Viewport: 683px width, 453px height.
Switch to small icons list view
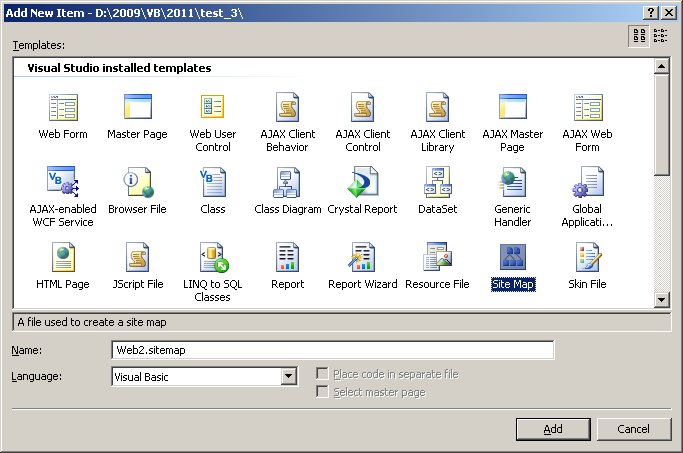point(660,35)
